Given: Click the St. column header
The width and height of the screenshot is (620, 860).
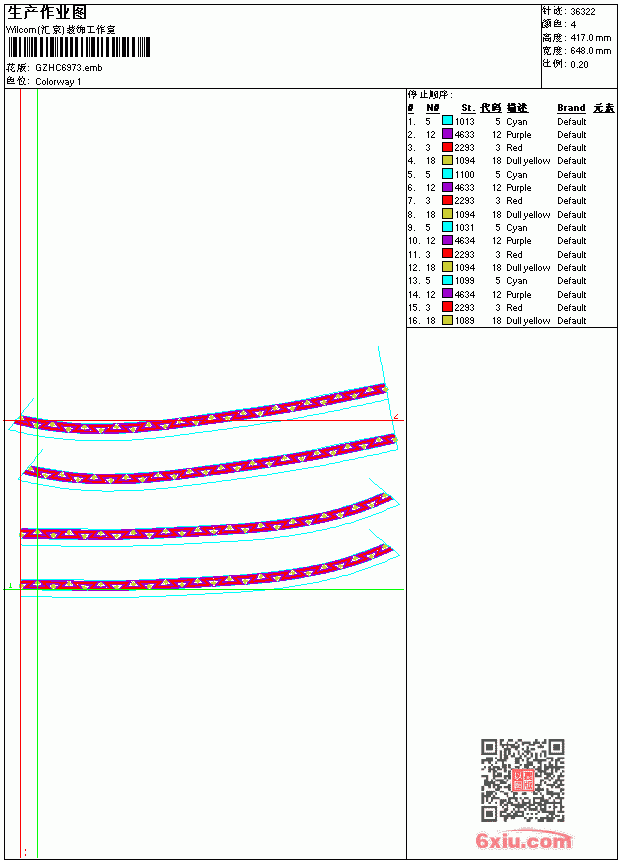Looking at the screenshot, I should (x=468, y=108).
